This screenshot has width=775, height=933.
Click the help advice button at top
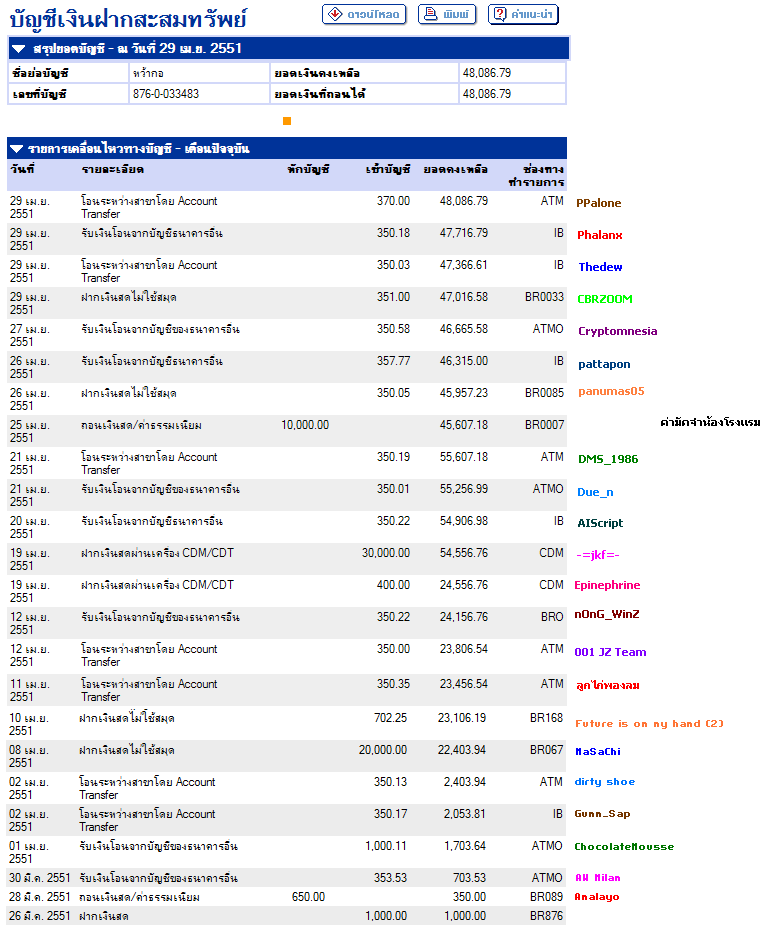point(523,14)
